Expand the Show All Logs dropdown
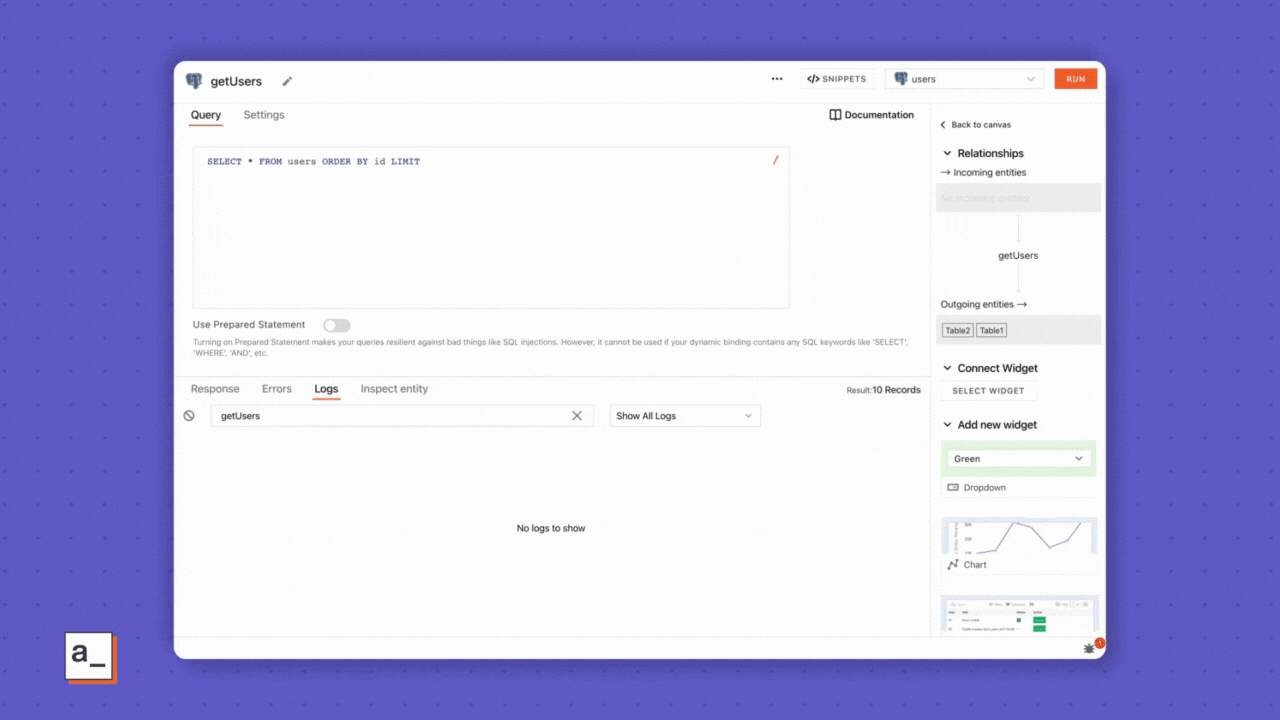 (x=685, y=416)
